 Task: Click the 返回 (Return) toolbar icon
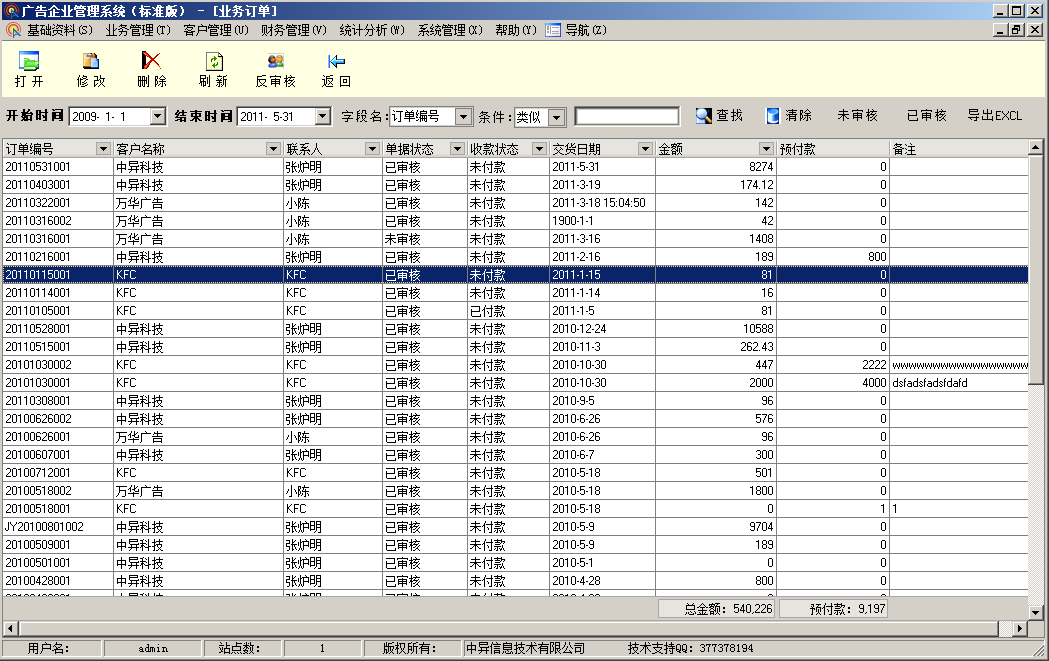tap(335, 68)
